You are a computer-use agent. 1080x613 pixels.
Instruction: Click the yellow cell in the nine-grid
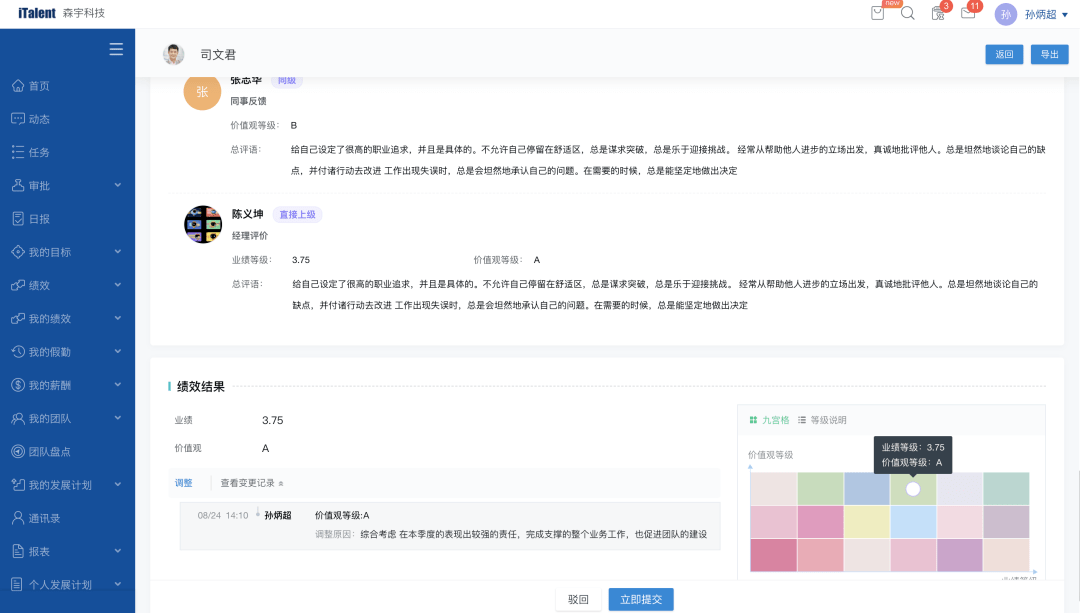click(867, 522)
